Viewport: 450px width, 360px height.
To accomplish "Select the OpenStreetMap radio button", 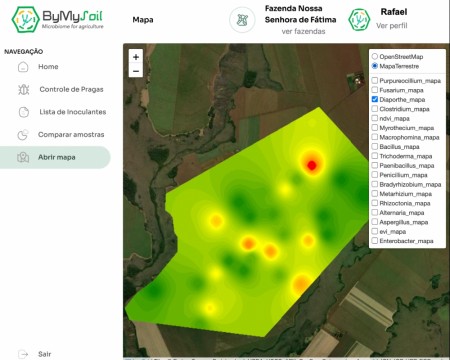I will coord(375,56).
